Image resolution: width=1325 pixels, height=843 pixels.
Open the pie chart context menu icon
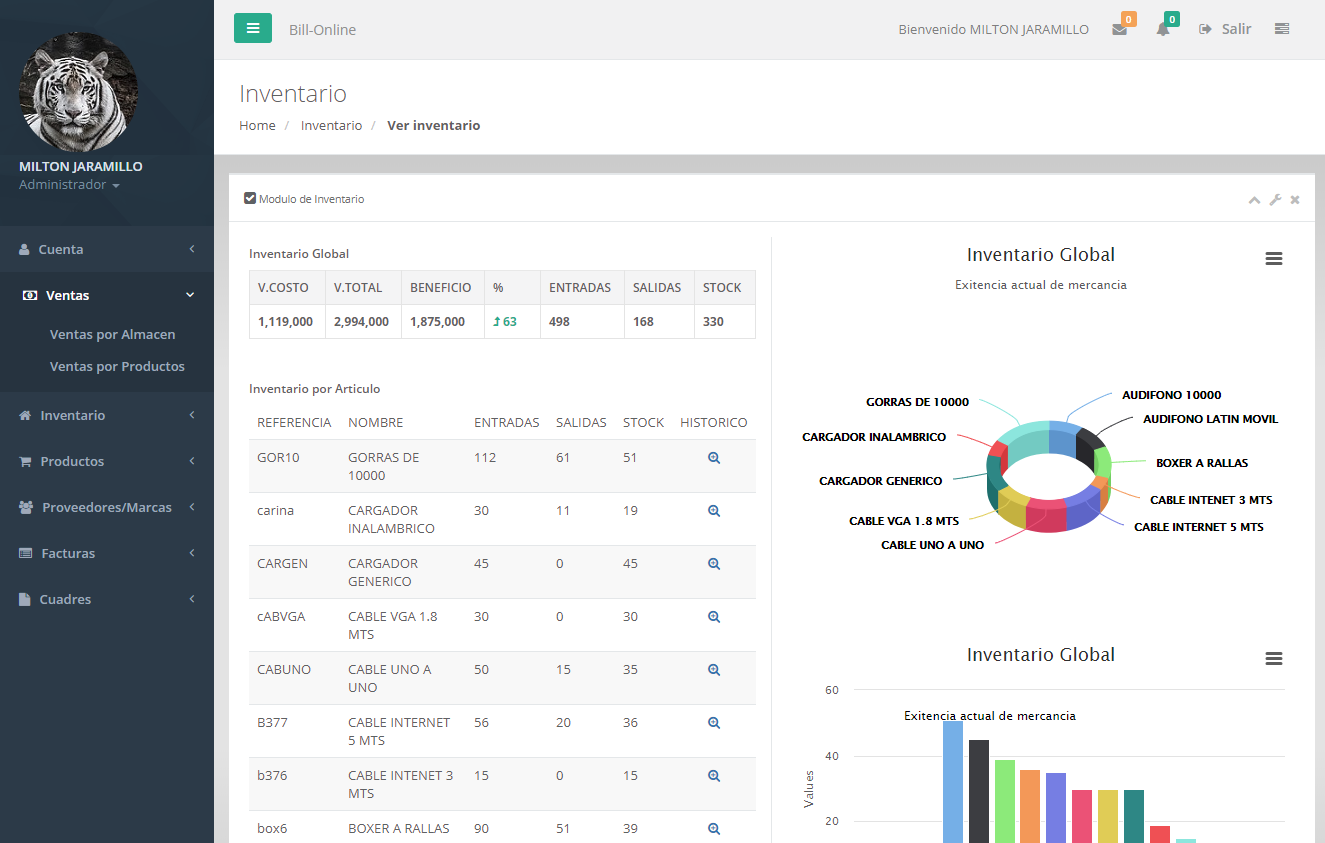pyautogui.click(x=1273, y=259)
